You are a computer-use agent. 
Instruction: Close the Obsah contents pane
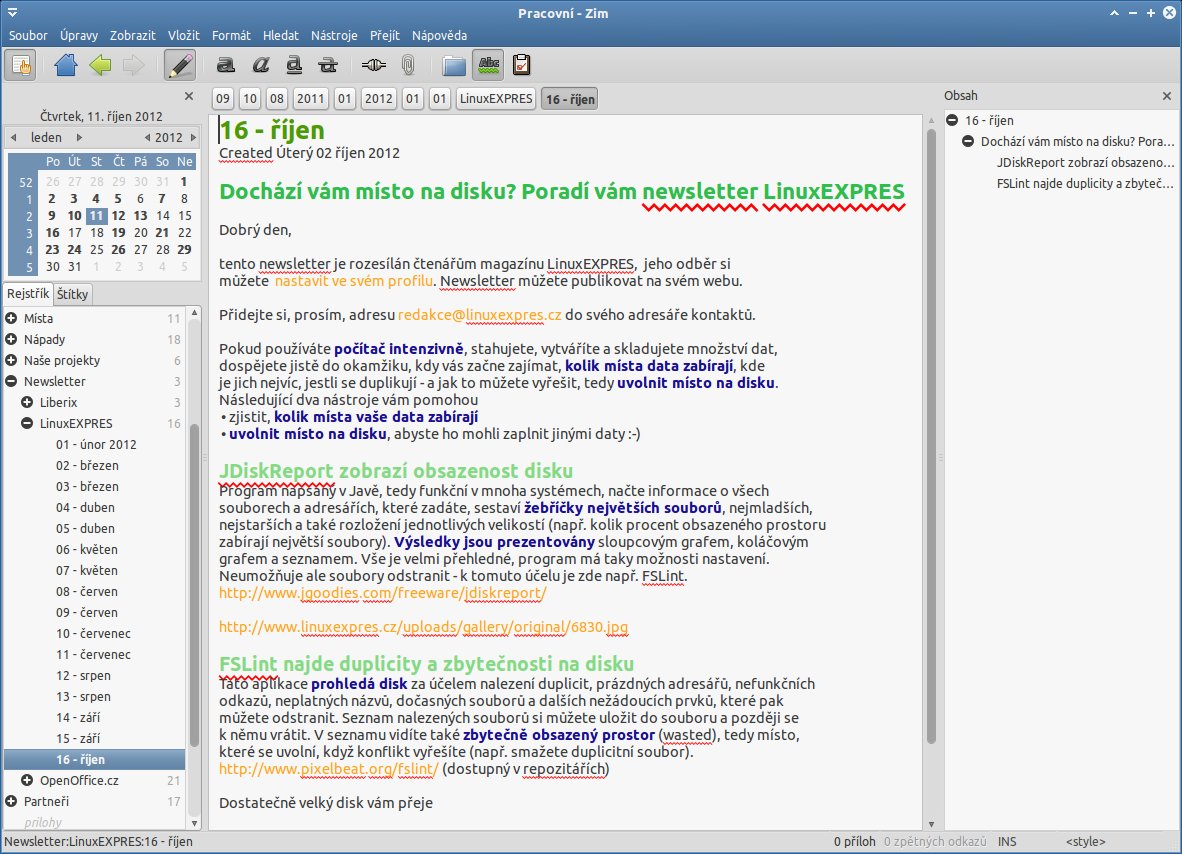pyautogui.click(x=1167, y=96)
